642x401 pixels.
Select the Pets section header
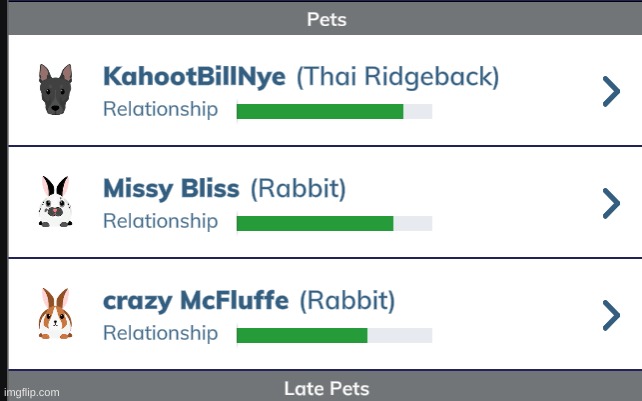pos(327,19)
